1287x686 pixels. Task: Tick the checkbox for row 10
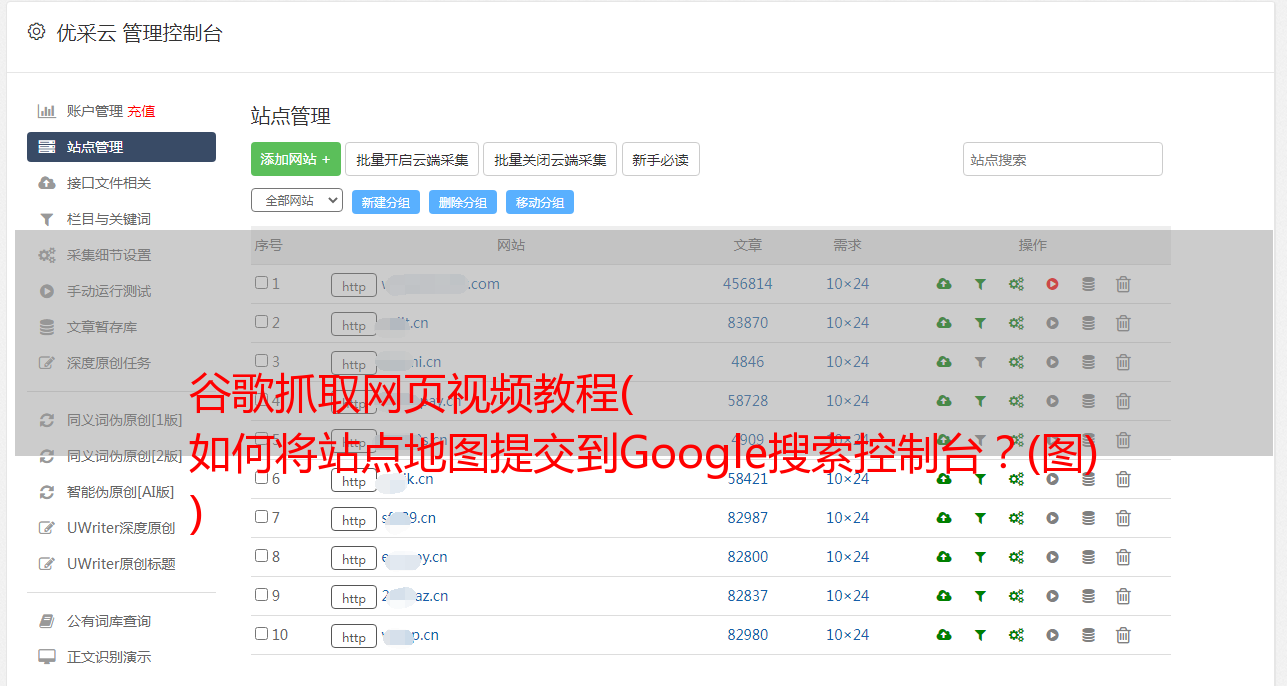pyautogui.click(x=261, y=634)
